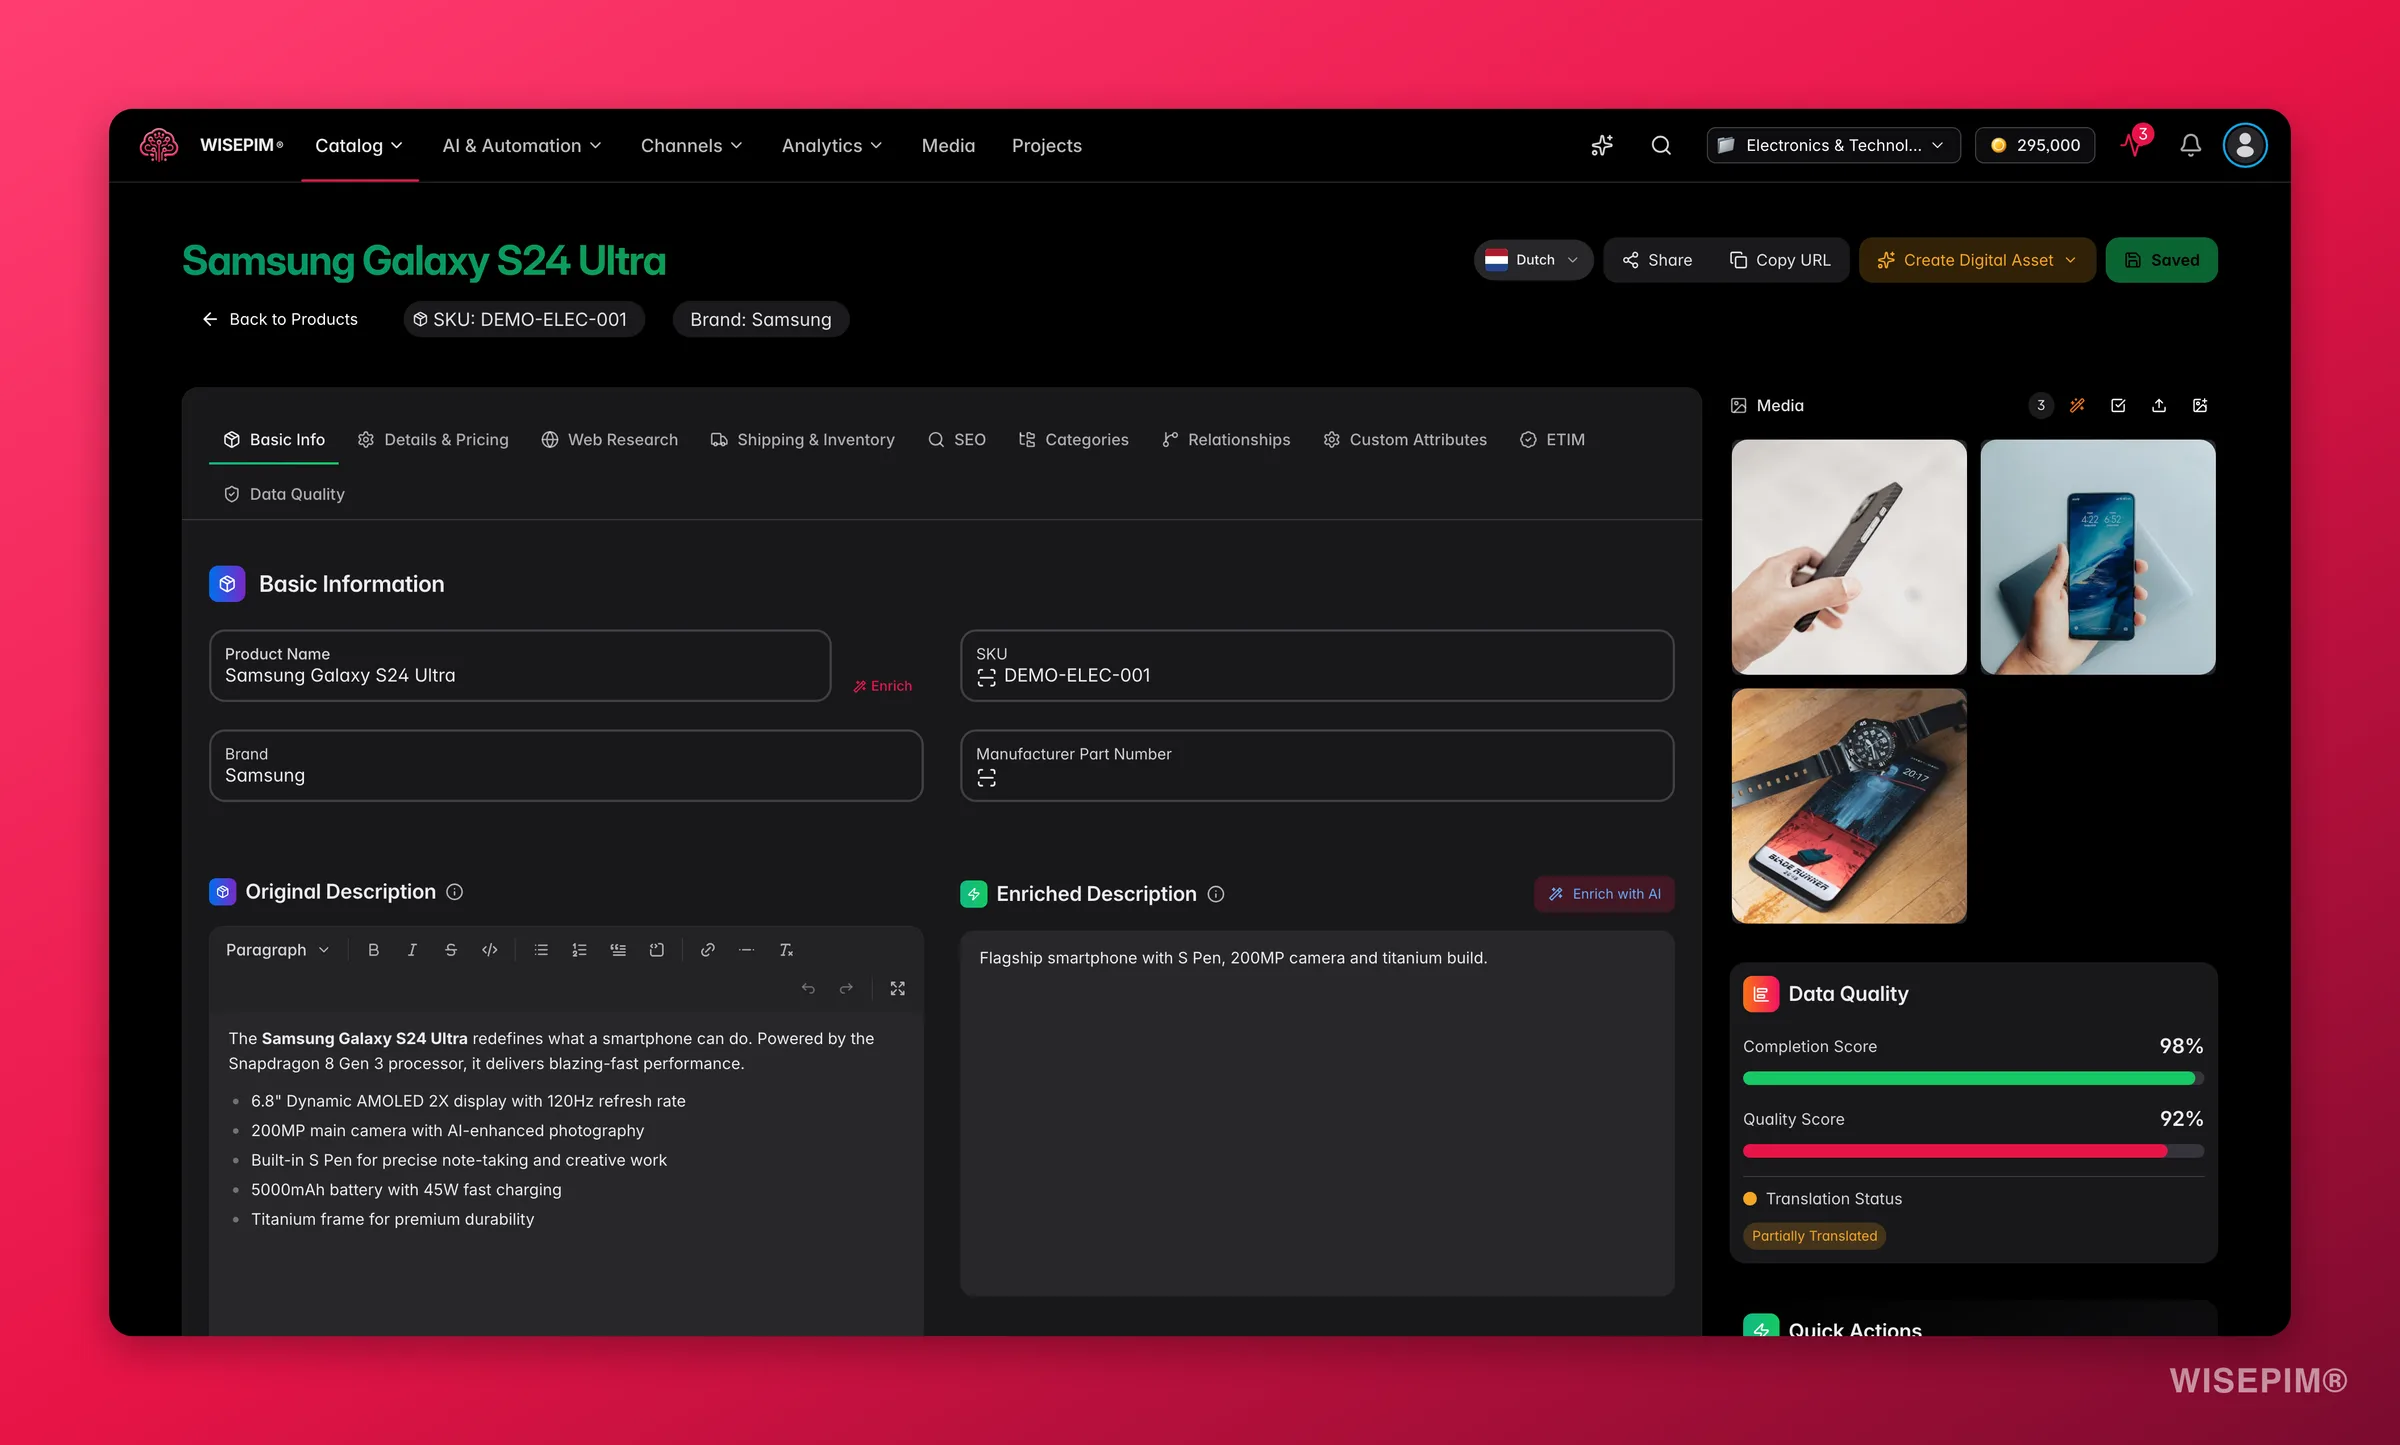Click the AI image generate icon in Media
2400x1445 pixels.
click(2200, 405)
